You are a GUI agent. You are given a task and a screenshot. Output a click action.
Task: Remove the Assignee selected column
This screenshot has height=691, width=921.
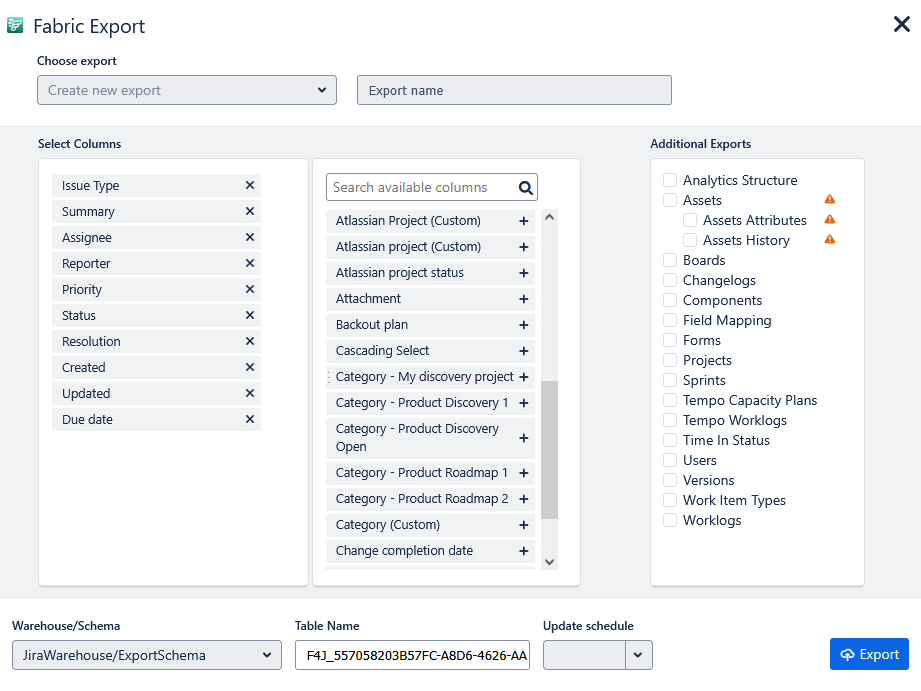pyautogui.click(x=250, y=238)
